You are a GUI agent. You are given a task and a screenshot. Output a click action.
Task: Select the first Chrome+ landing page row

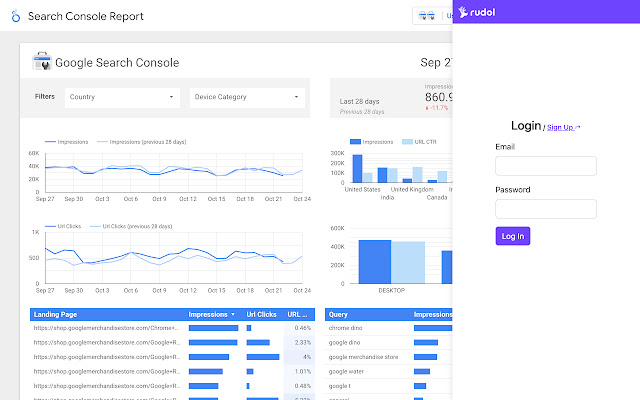[x=172, y=328]
